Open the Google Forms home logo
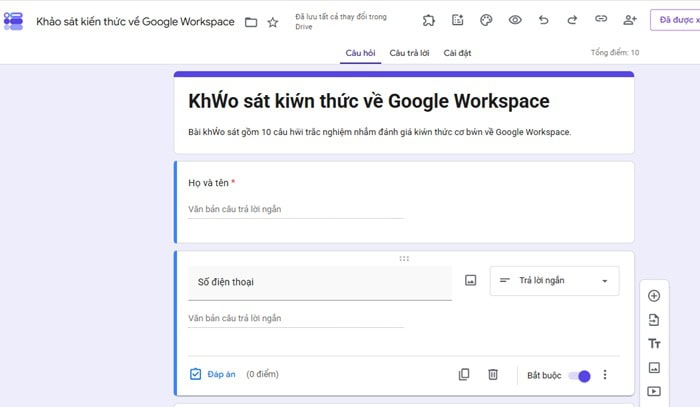Viewport: 700px width, 407px height. (x=13, y=21)
